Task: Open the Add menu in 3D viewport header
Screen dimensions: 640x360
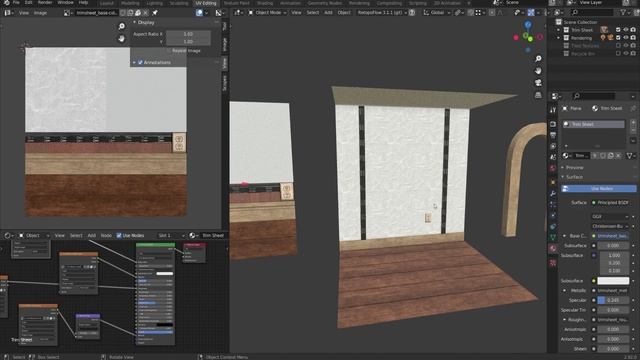Action: coord(328,13)
